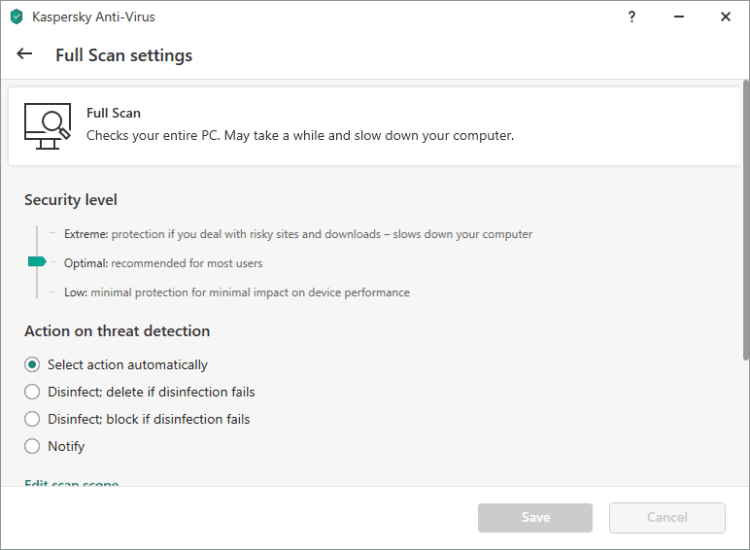Minimize the Kaspersky window
This screenshot has width=750, height=550.
[678, 17]
